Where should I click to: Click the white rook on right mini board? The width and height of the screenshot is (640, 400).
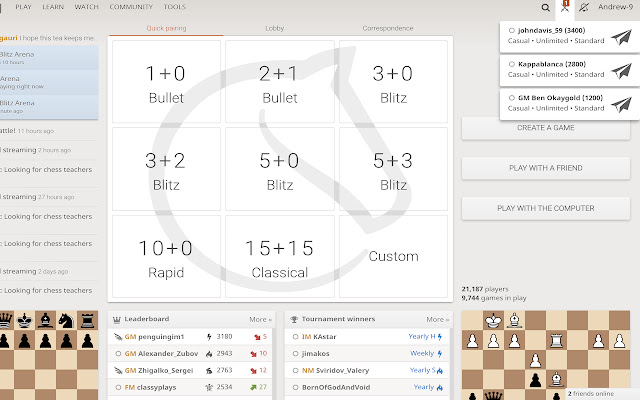pyautogui.click(x=556, y=340)
